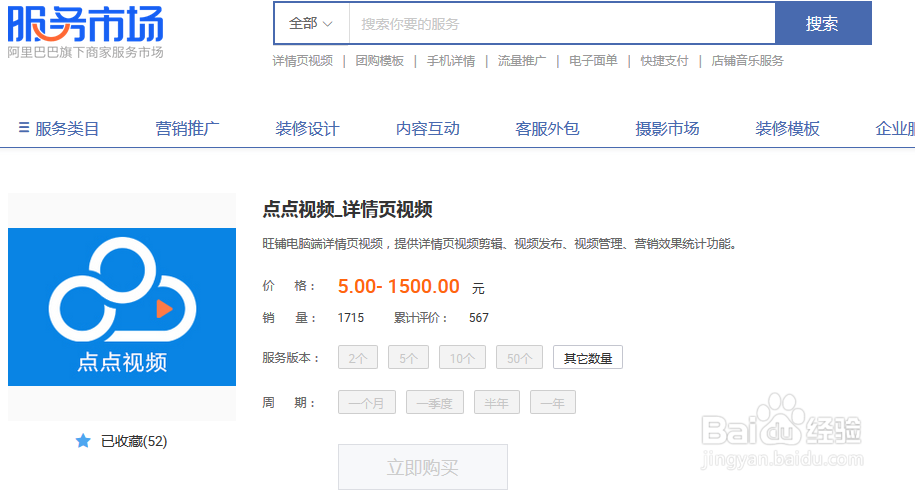Click the 点点视频 product thumbnail

122,307
